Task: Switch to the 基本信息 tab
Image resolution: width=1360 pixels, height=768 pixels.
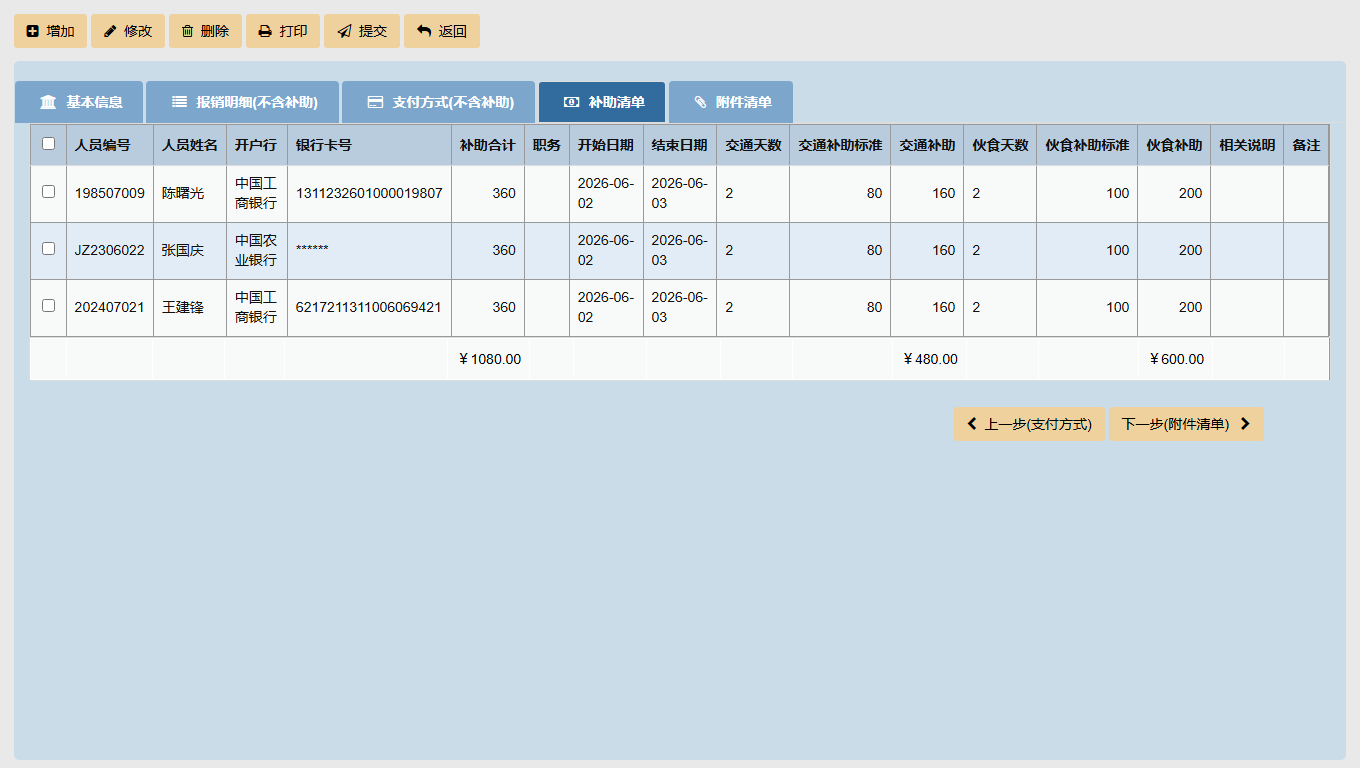Action: 79,102
